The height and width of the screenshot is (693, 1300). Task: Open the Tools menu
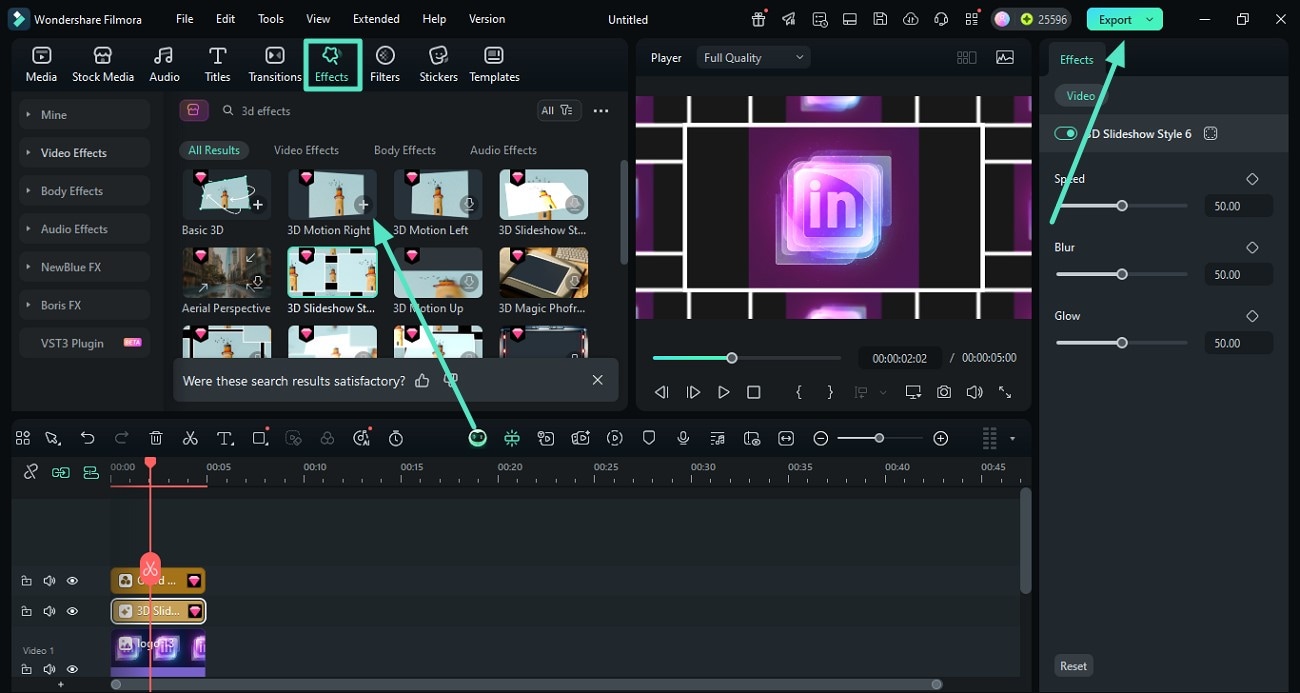click(271, 19)
